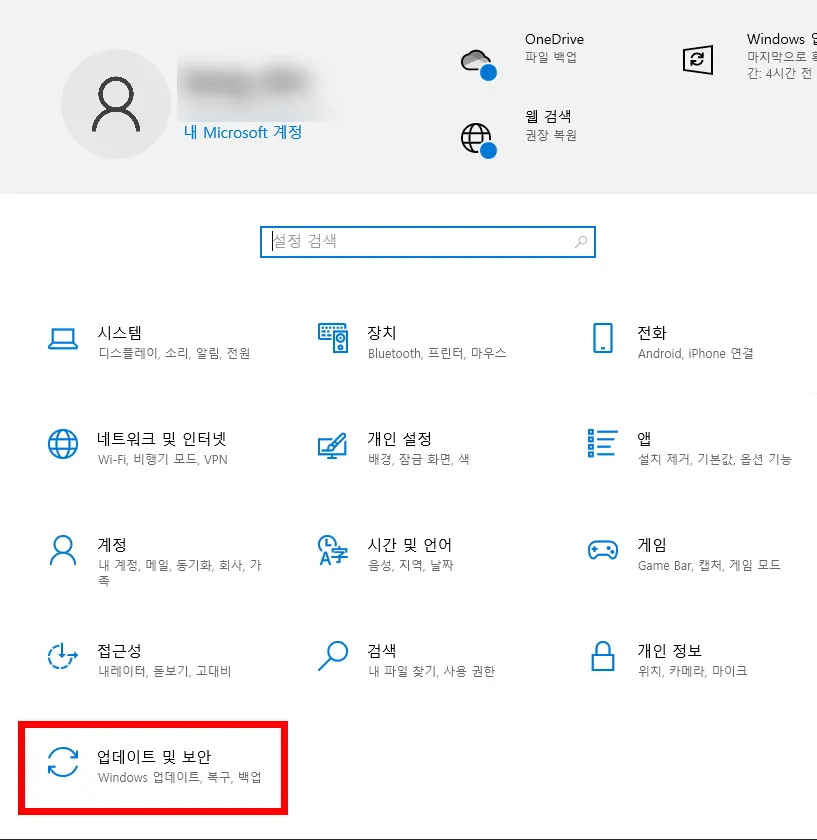Open the Gaming (게임) controller icon
The width and height of the screenshot is (817, 840).
click(603, 550)
